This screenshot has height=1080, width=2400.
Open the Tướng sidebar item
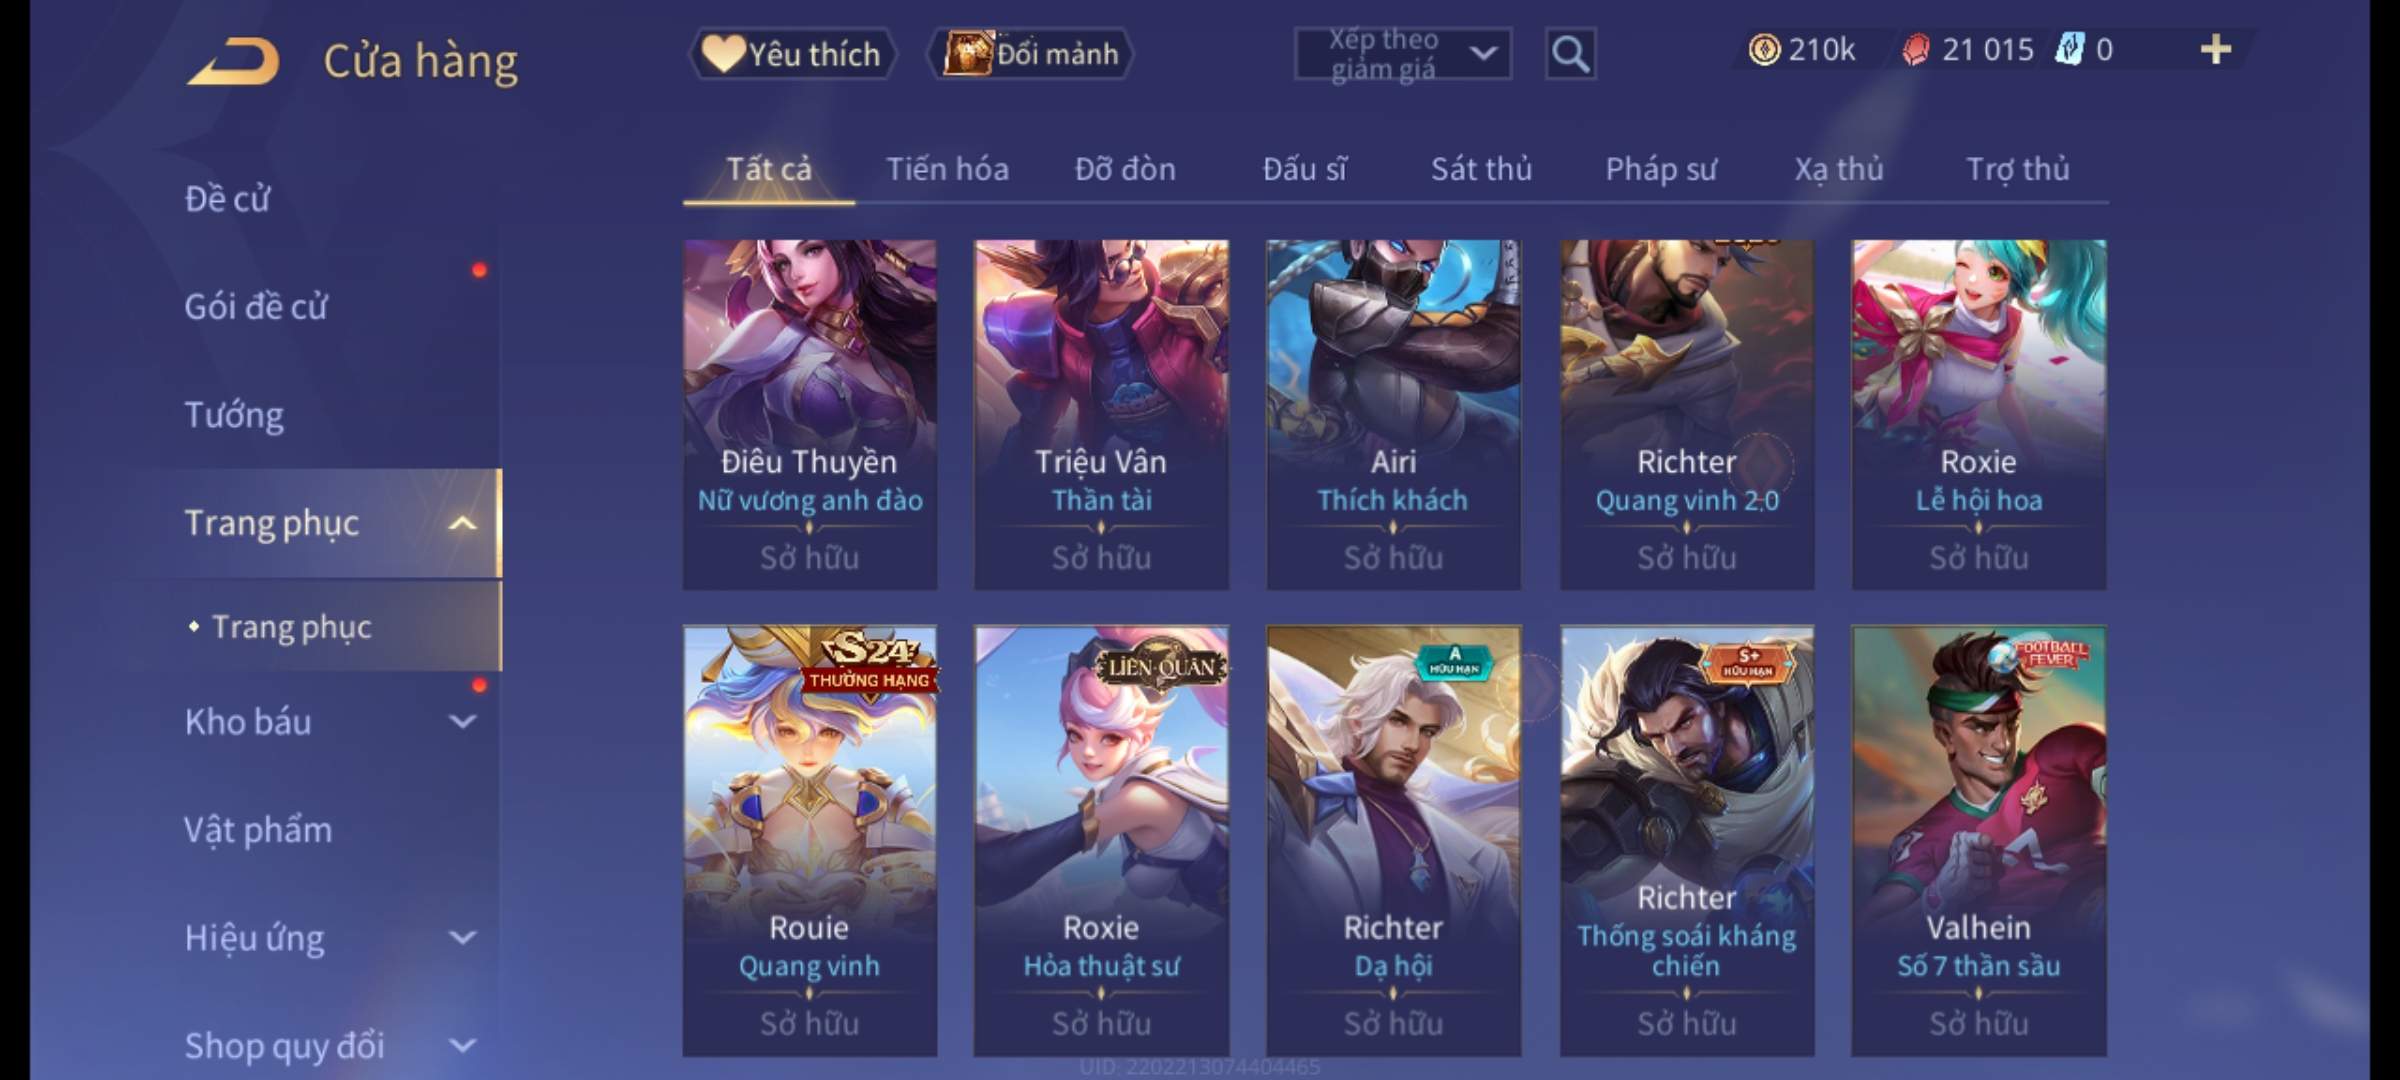pyautogui.click(x=234, y=415)
